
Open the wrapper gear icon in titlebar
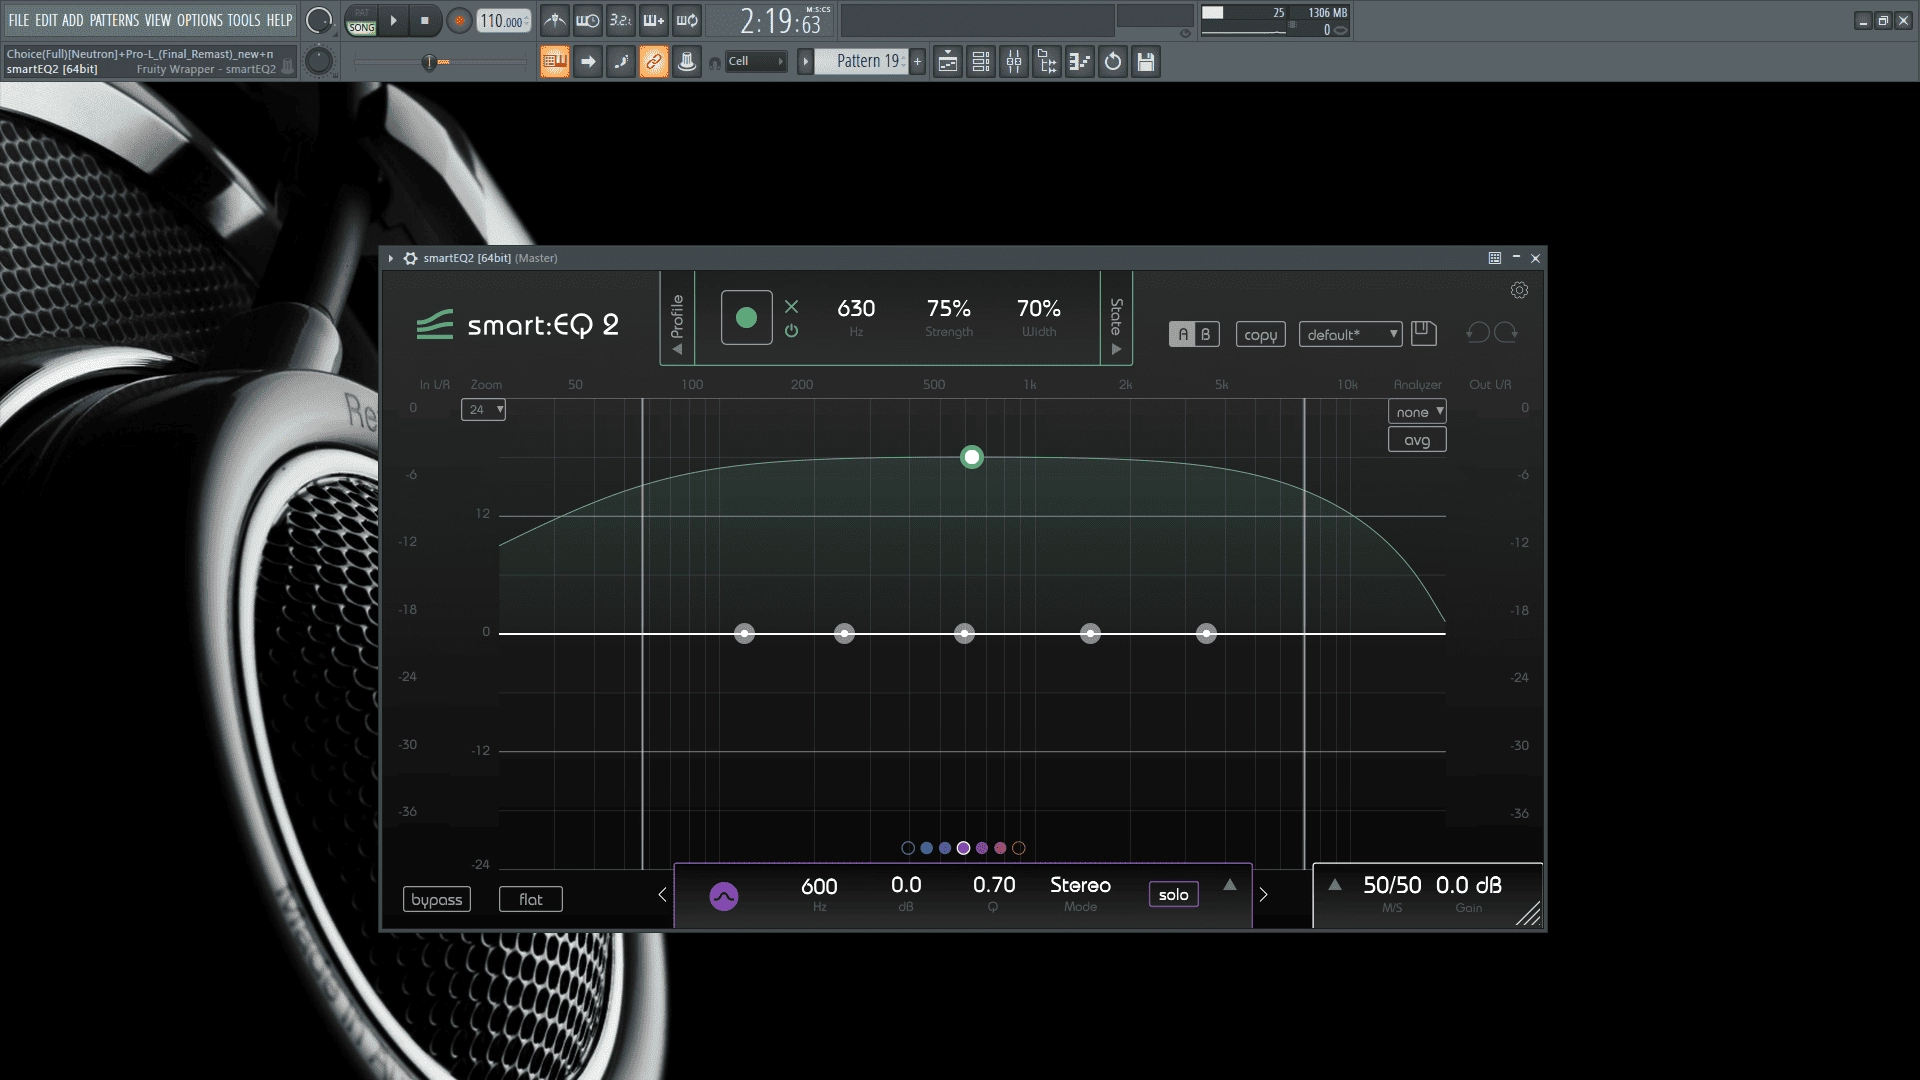tap(410, 258)
